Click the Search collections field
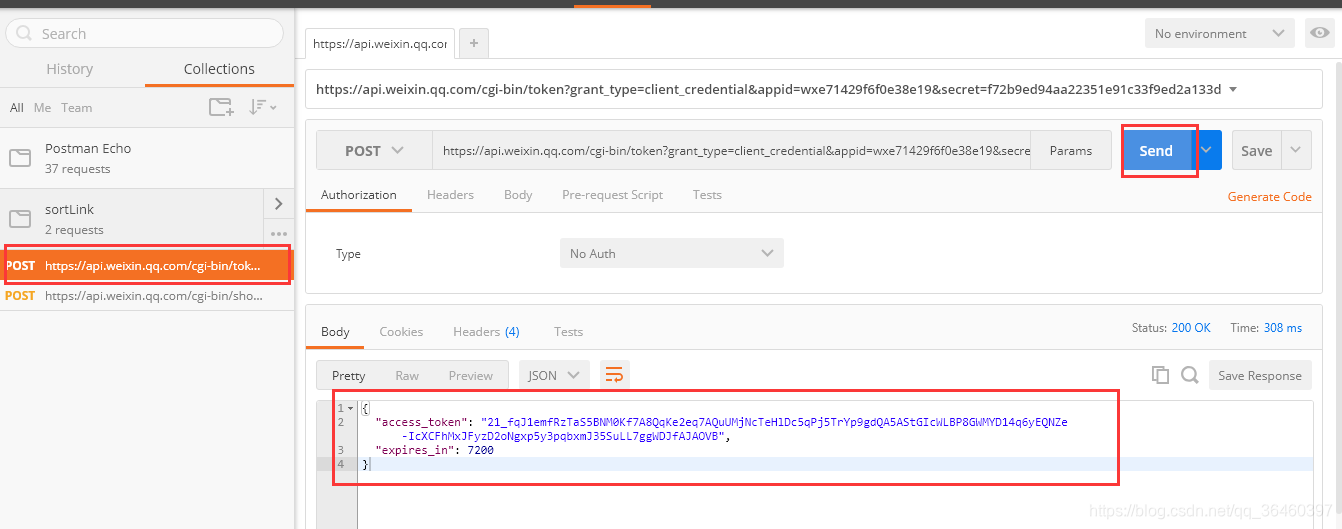The width and height of the screenshot is (1342, 529). 145,33
